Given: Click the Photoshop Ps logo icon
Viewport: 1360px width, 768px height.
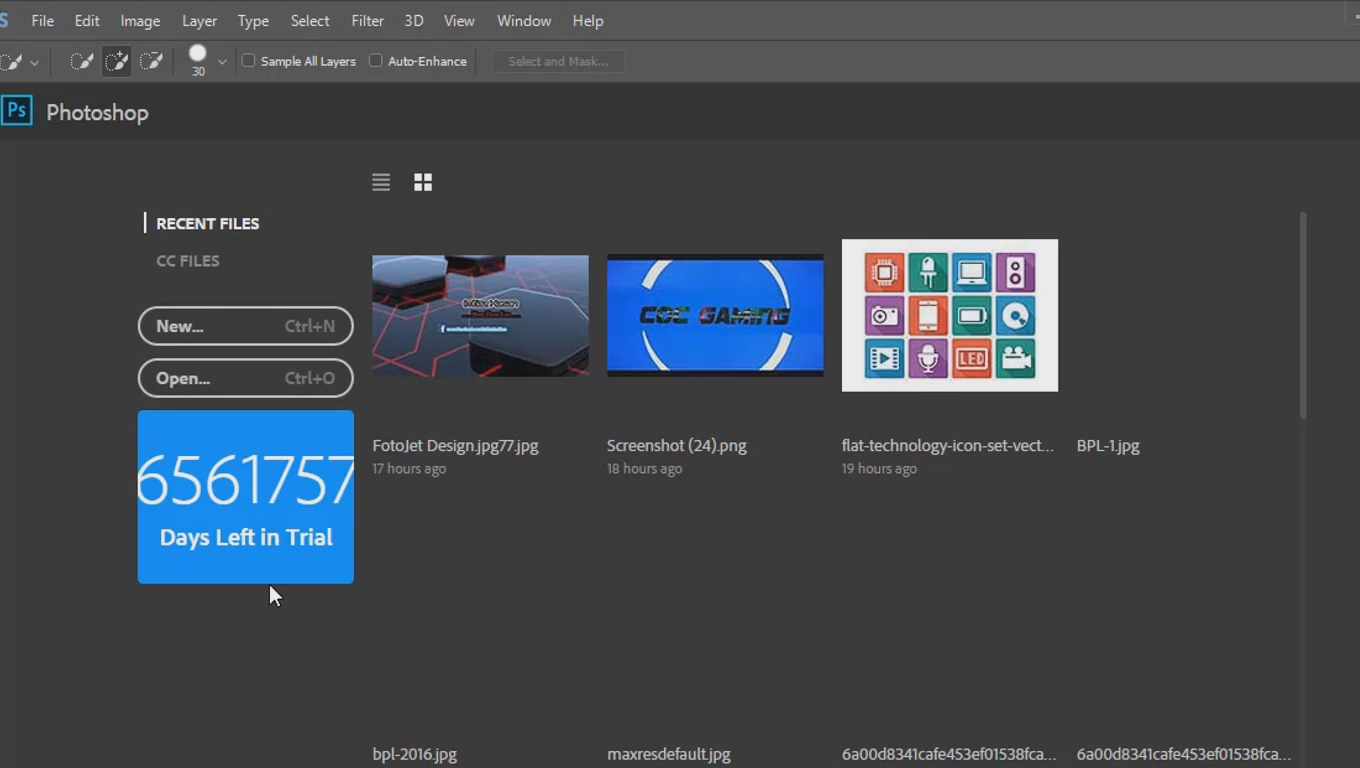Looking at the screenshot, I should [16, 110].
